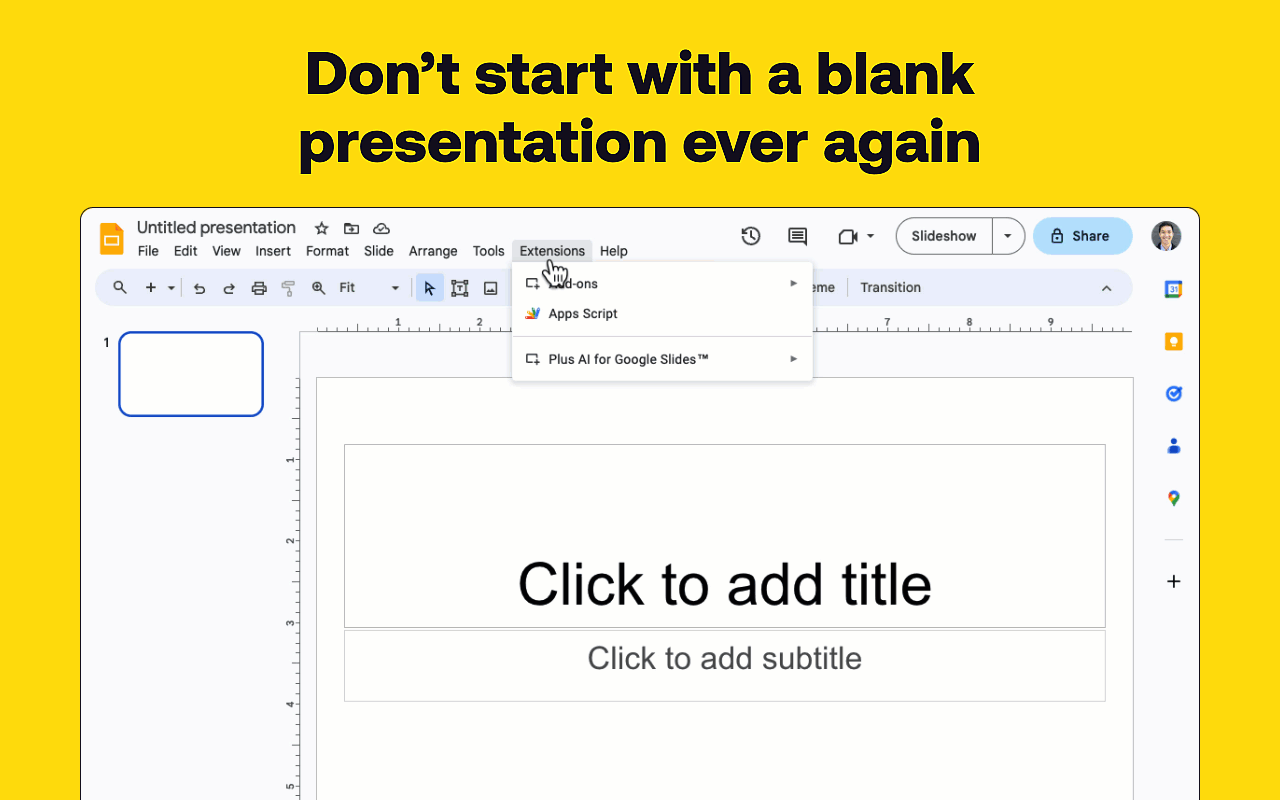The width and height of the screenshot is (1280, 800).
Task: Expand the Add-ons submenu
Action: 662,284
